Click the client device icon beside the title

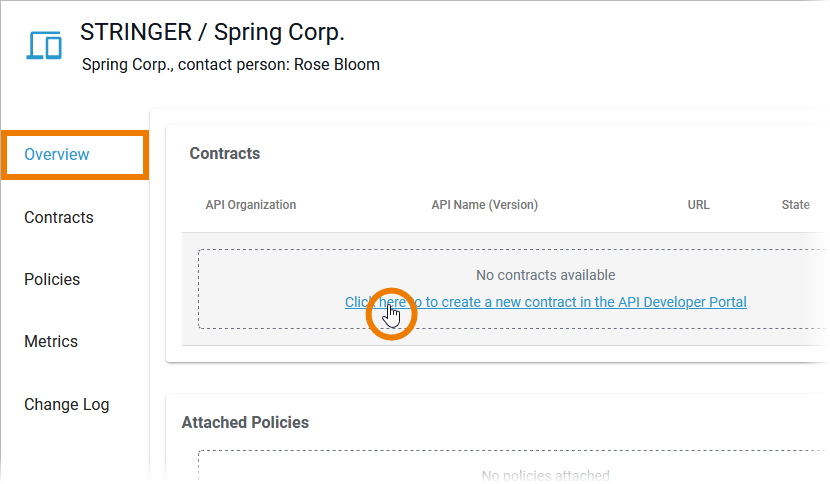(x=45, y=45)
